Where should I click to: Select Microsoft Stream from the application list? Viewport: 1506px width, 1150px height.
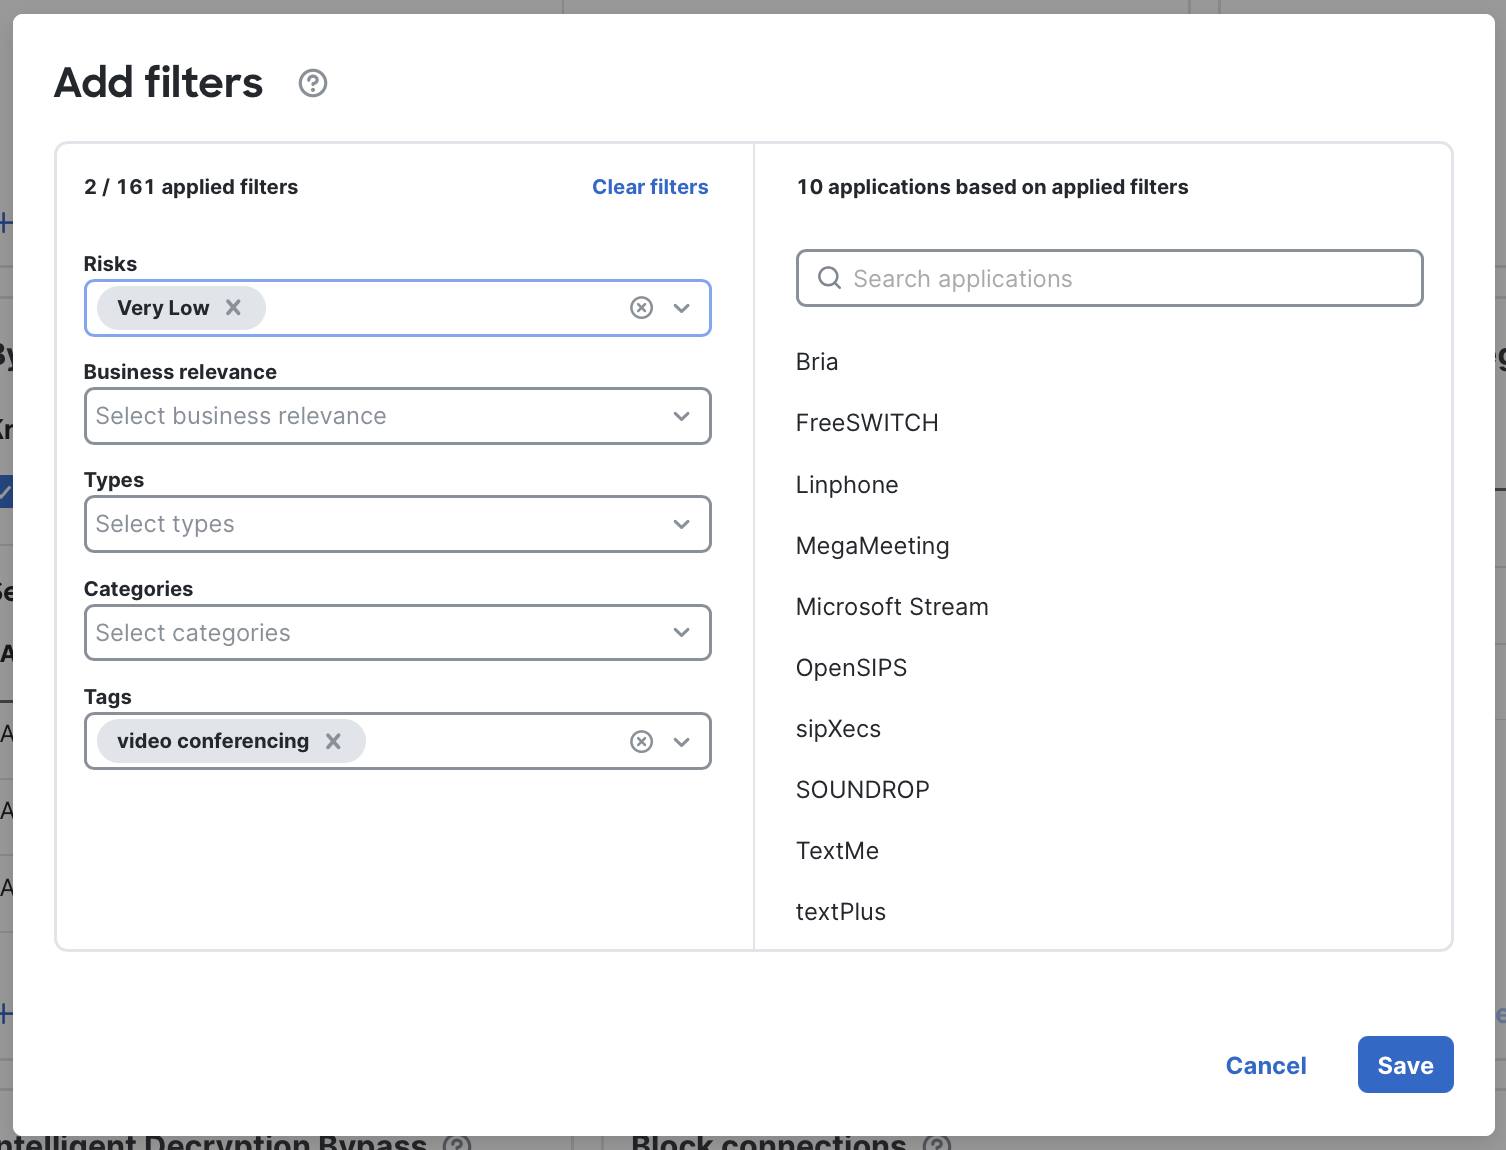(892, 606)
